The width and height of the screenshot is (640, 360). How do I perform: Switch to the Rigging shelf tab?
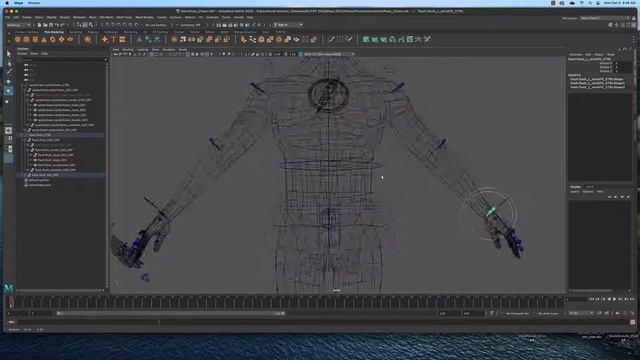coord(93,32)
